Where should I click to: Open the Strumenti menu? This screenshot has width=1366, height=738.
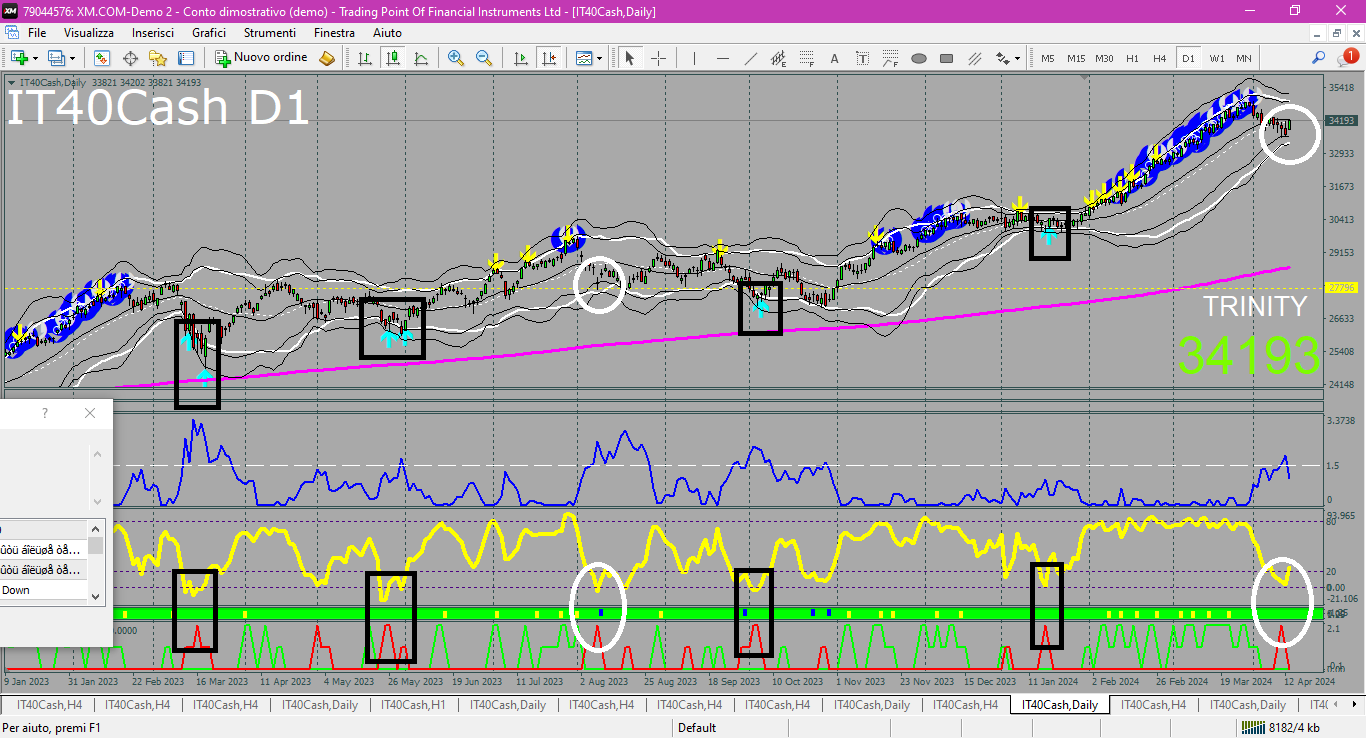tap(270, 33)
